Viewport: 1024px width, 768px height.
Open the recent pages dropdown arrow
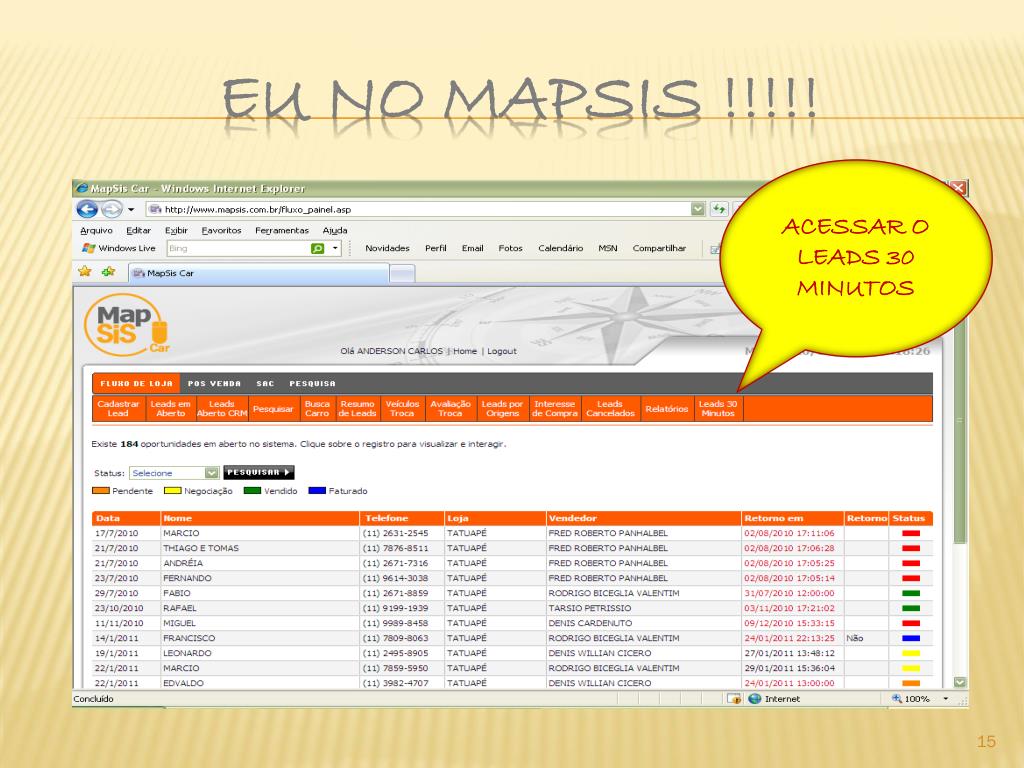click(131, 210)
